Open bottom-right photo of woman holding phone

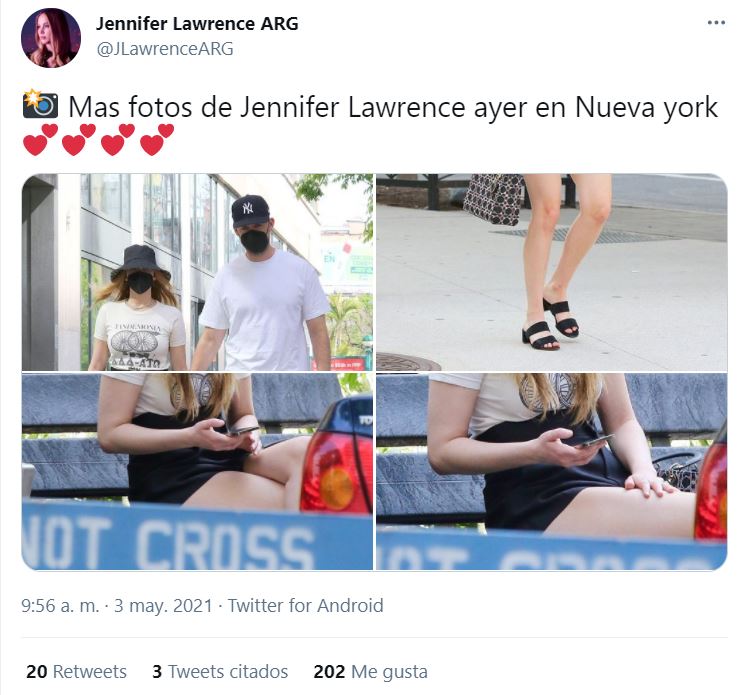pos(552,472)
